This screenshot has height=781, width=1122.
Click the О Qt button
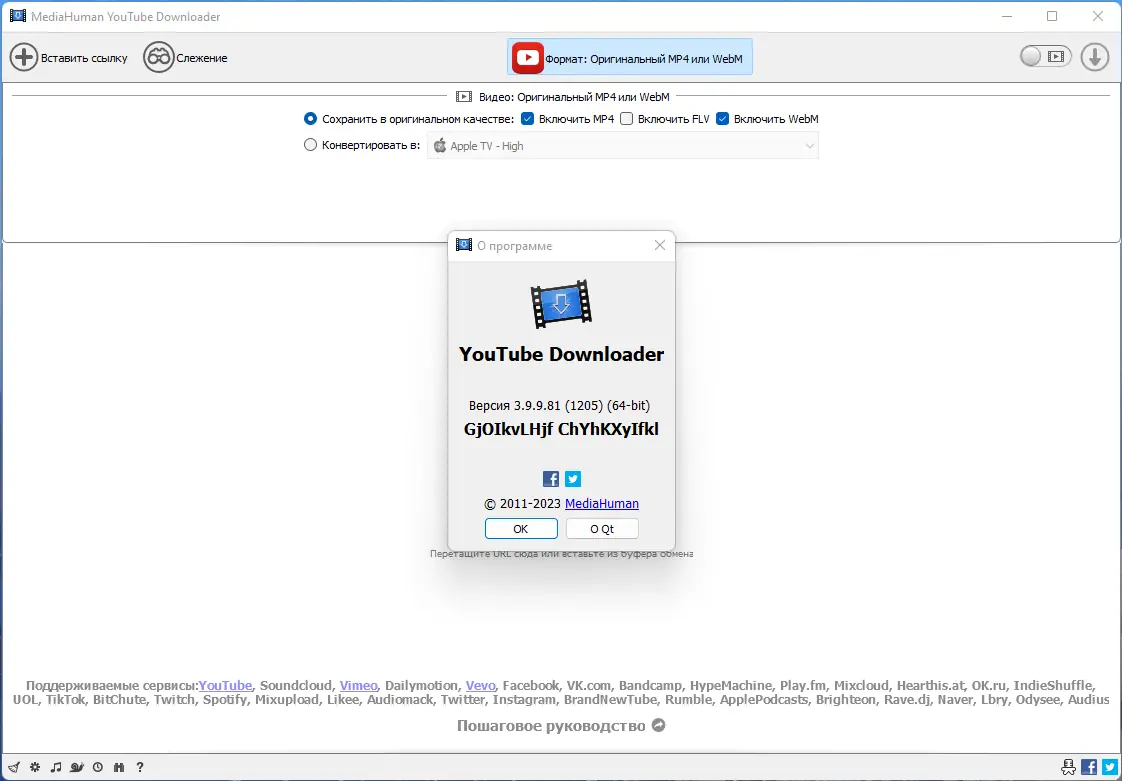click(x=602, y=529)
